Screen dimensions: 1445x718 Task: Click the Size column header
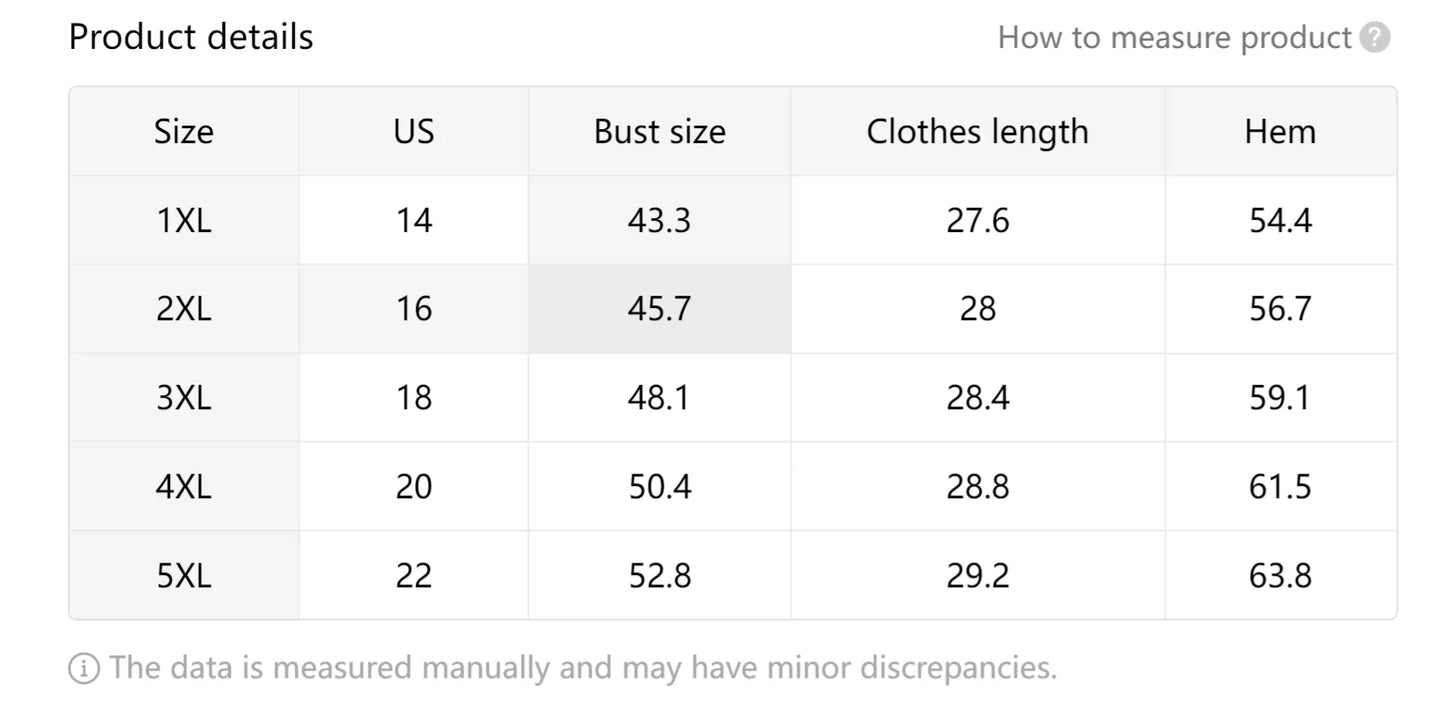coord(183,131)
